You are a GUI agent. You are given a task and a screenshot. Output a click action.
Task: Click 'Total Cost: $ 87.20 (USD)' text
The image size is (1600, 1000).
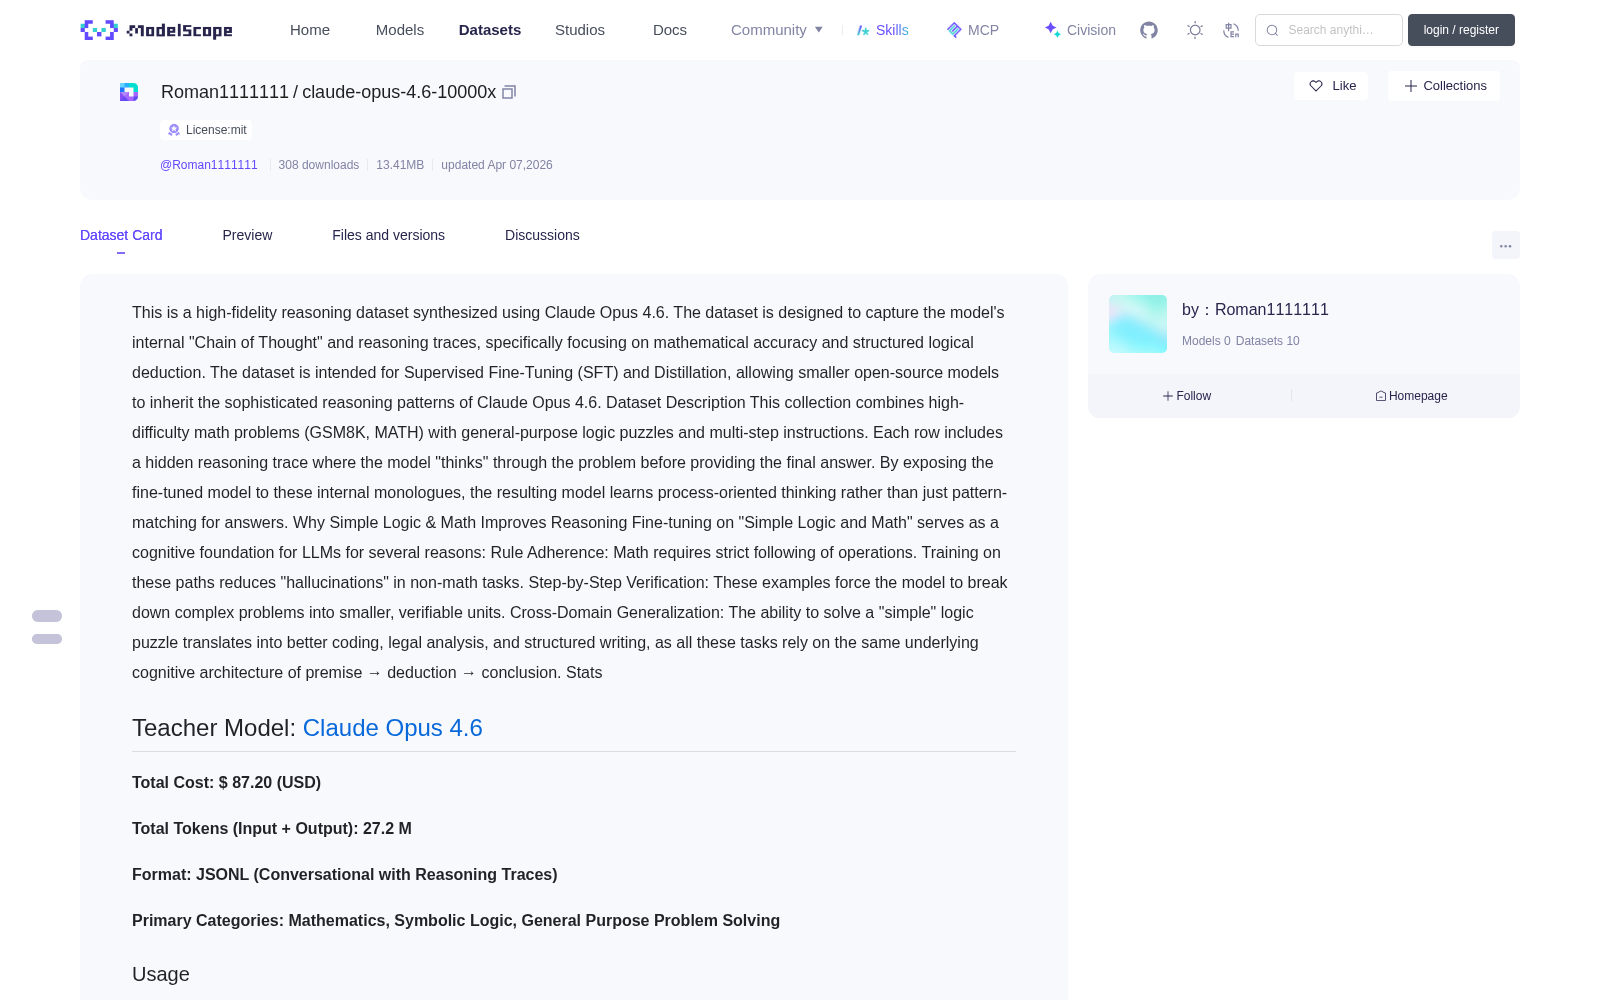coord(226,783)
